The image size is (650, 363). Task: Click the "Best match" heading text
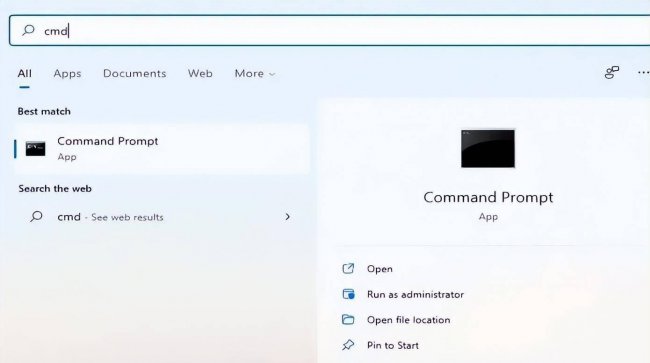pos(44,111)
